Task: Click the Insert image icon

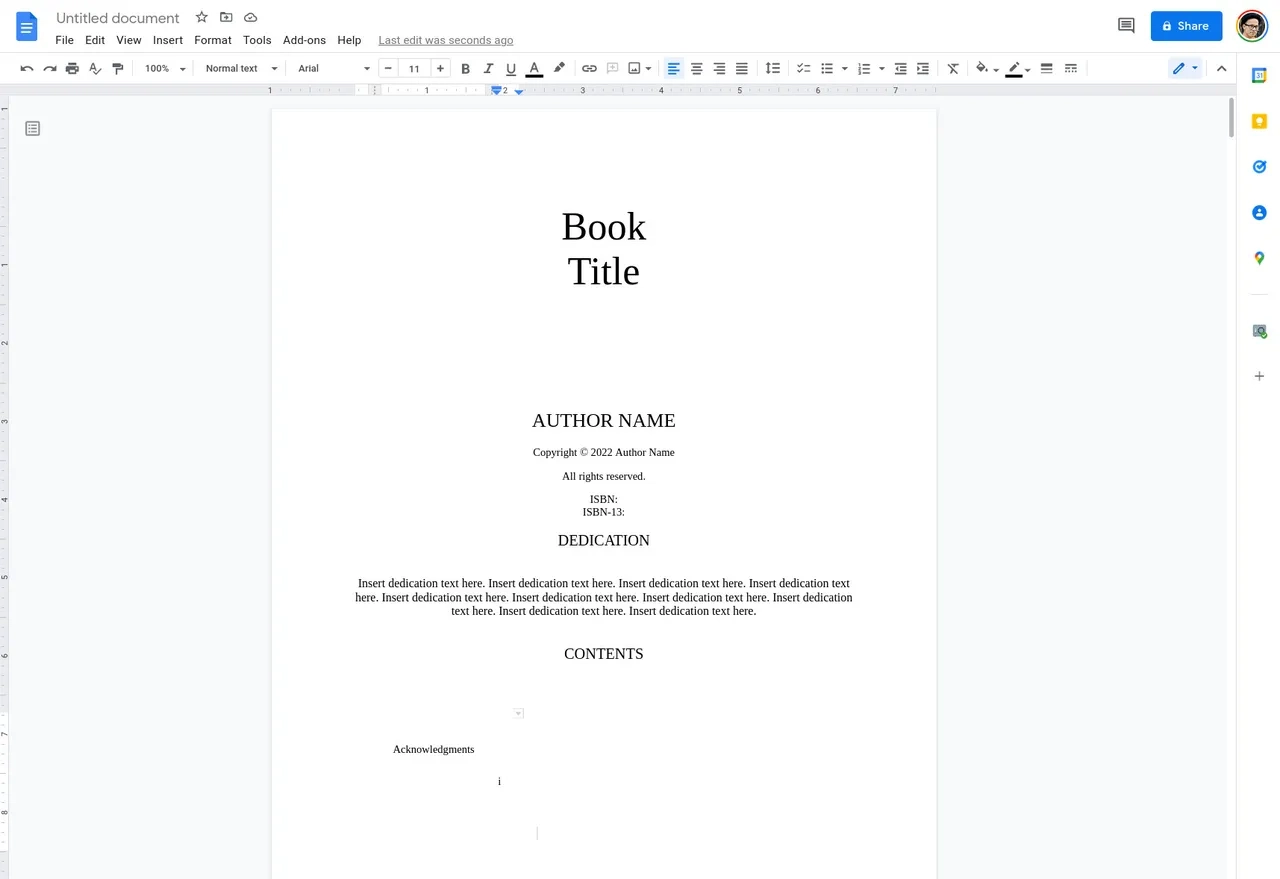Action: pyautogui.click(x=635, y=68)
